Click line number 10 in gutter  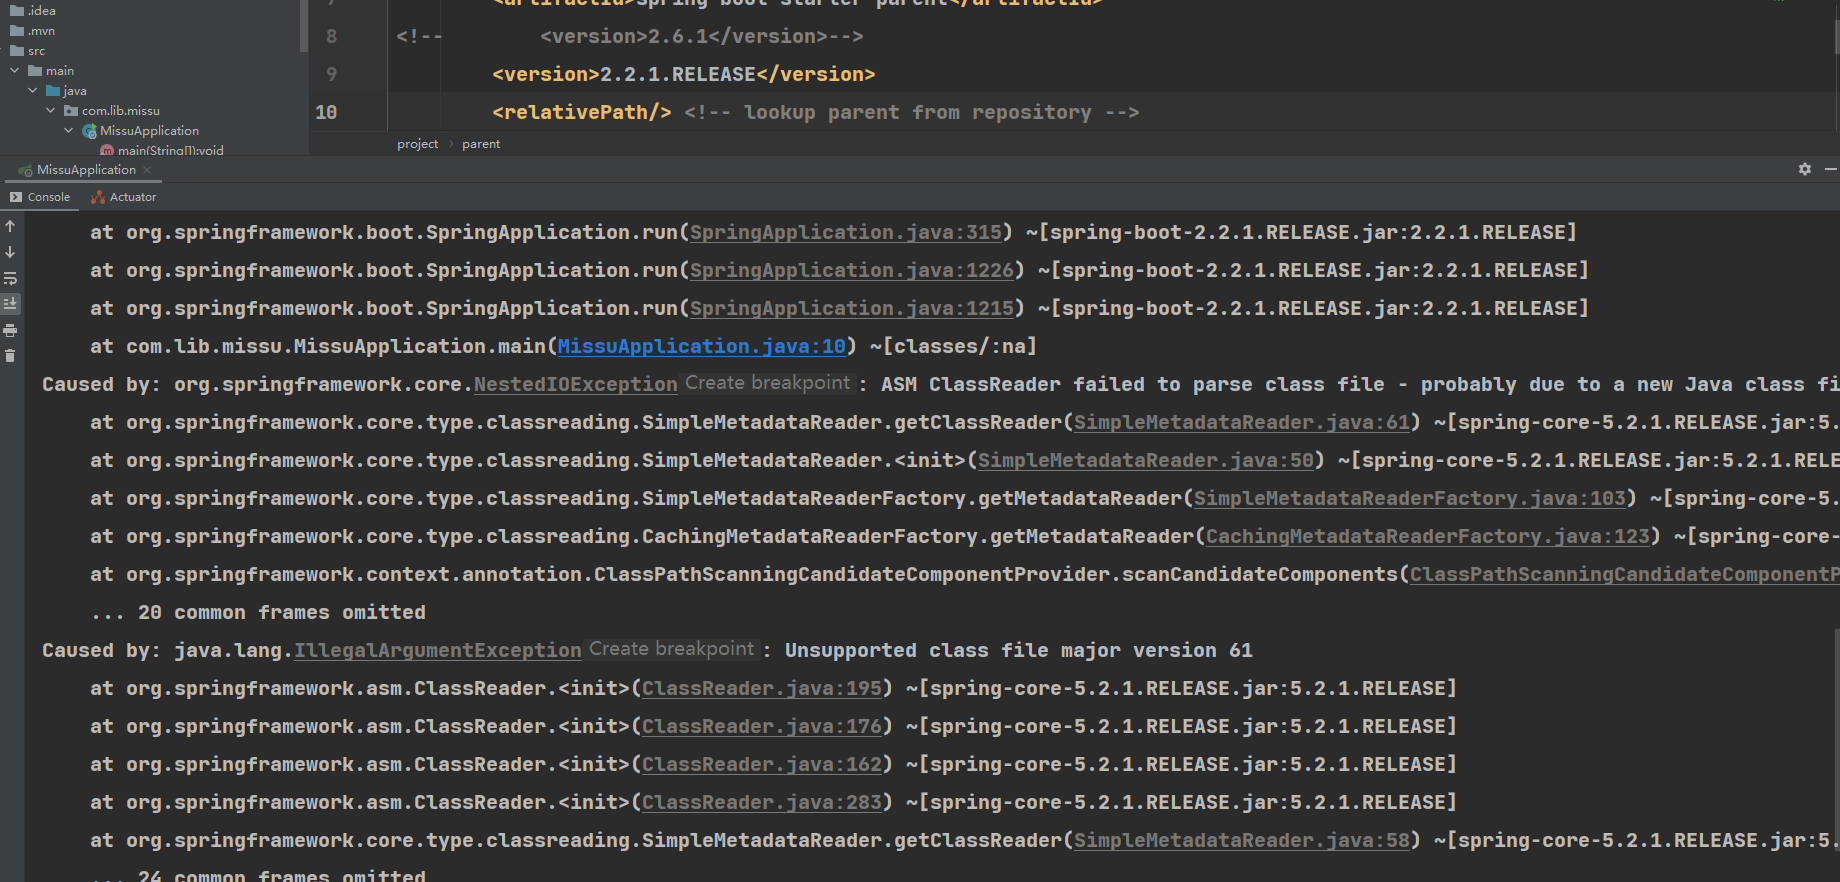[x=326, y=112]
